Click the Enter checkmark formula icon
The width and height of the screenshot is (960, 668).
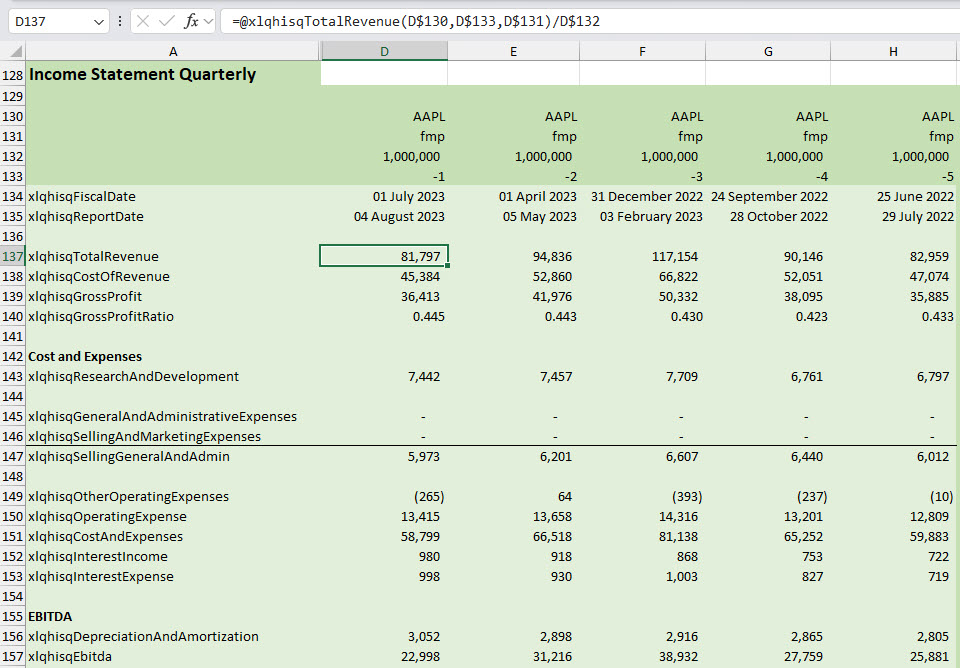coord(167,21)
